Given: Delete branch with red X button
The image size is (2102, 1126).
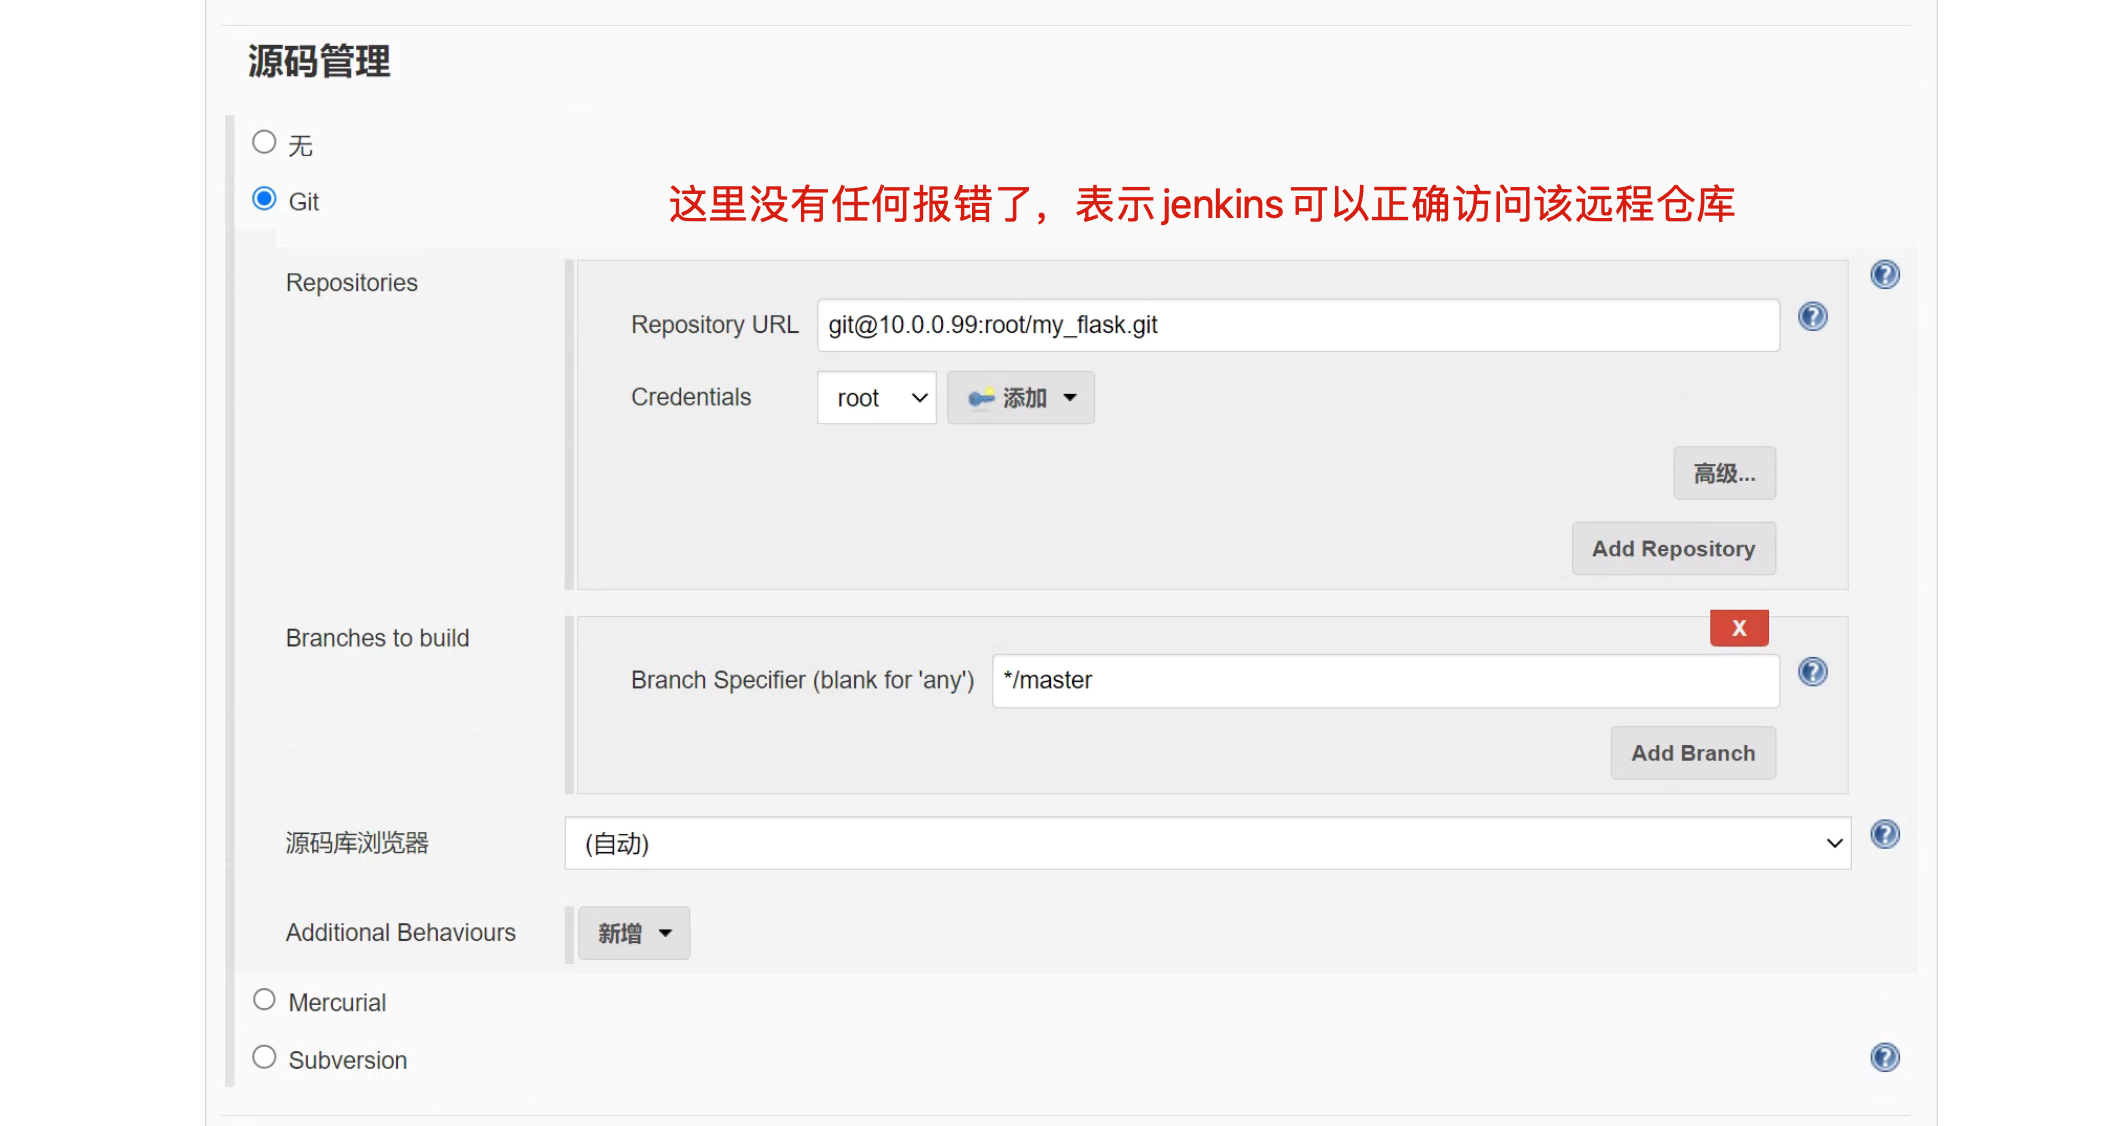Looking at the screenshot, I should click(x=1738, y=628).
